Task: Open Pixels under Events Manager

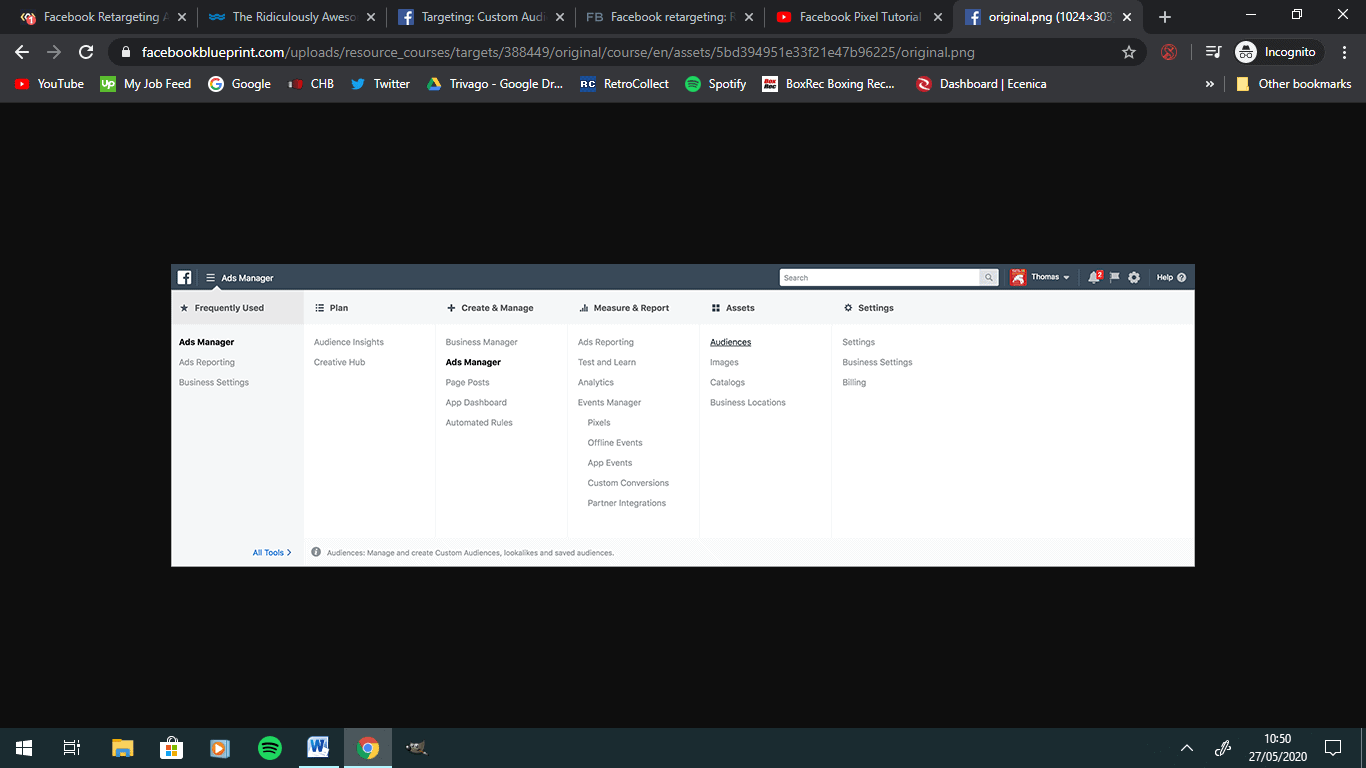Action: click(599, 422)
